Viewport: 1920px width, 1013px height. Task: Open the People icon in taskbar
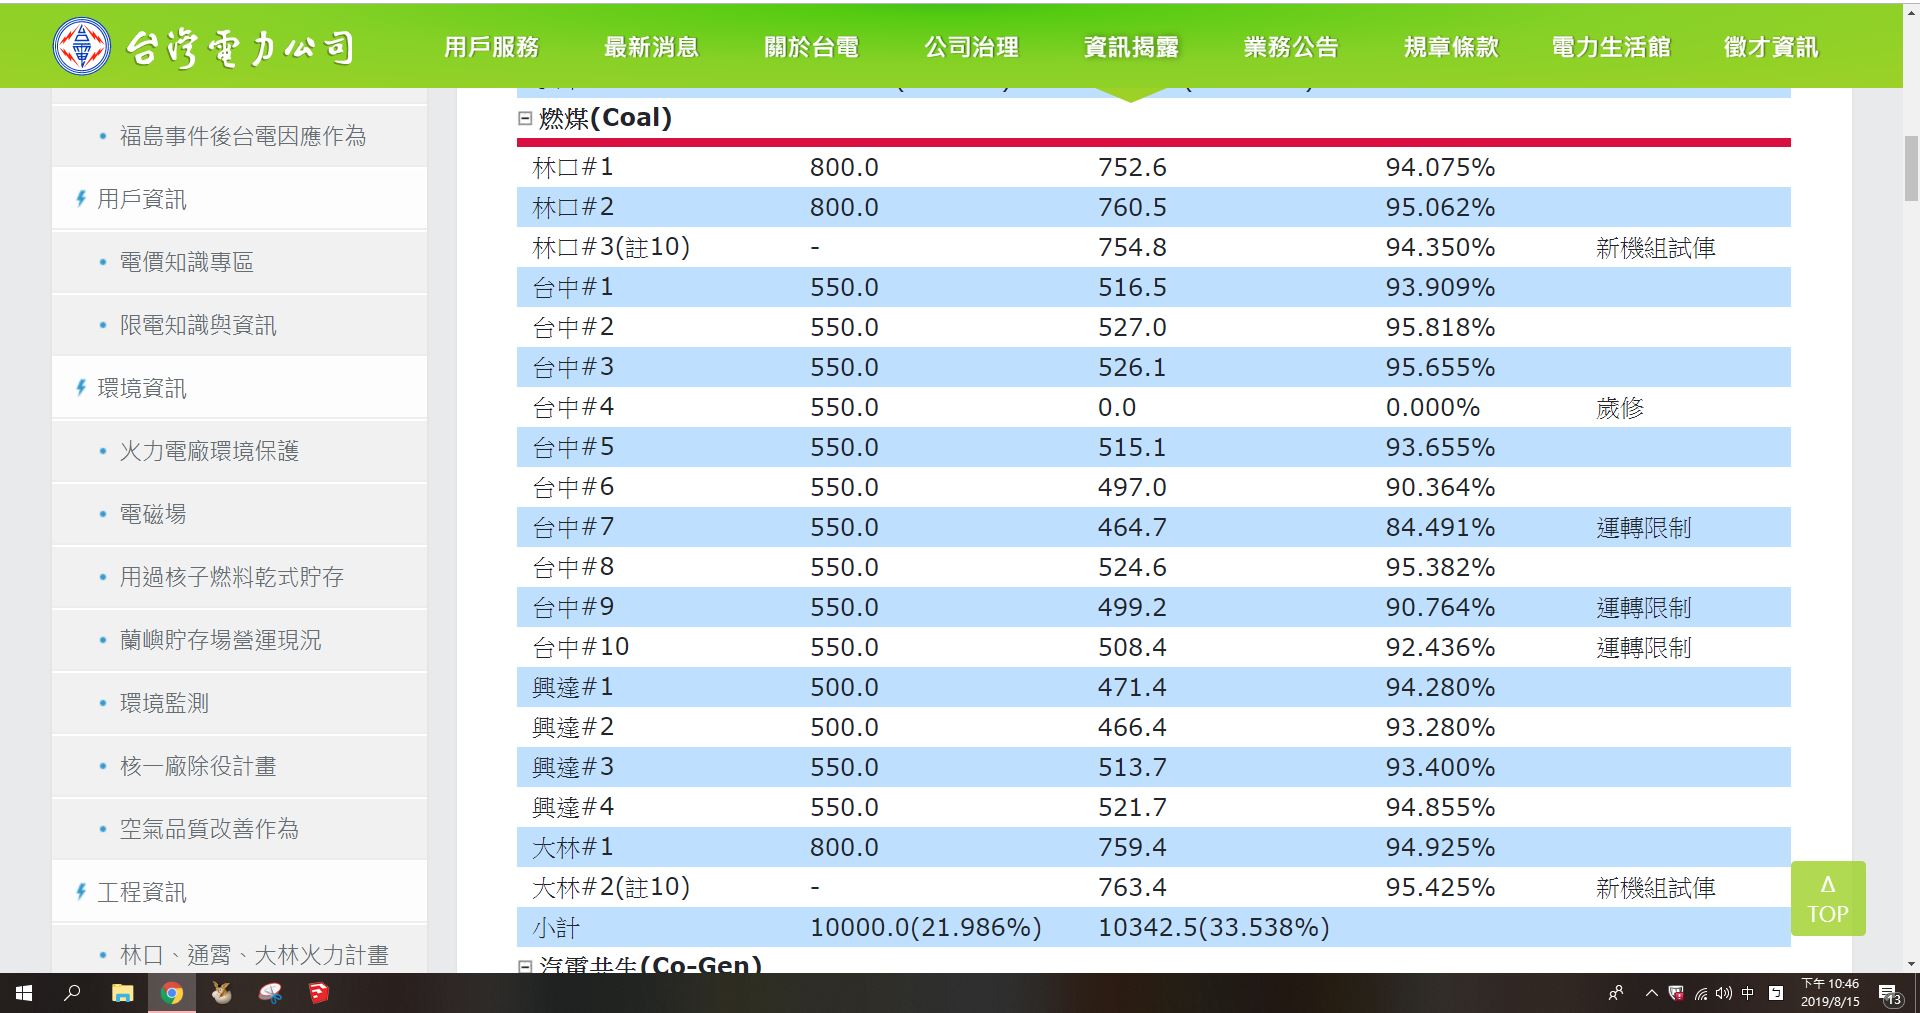(x=1616, y=993)
